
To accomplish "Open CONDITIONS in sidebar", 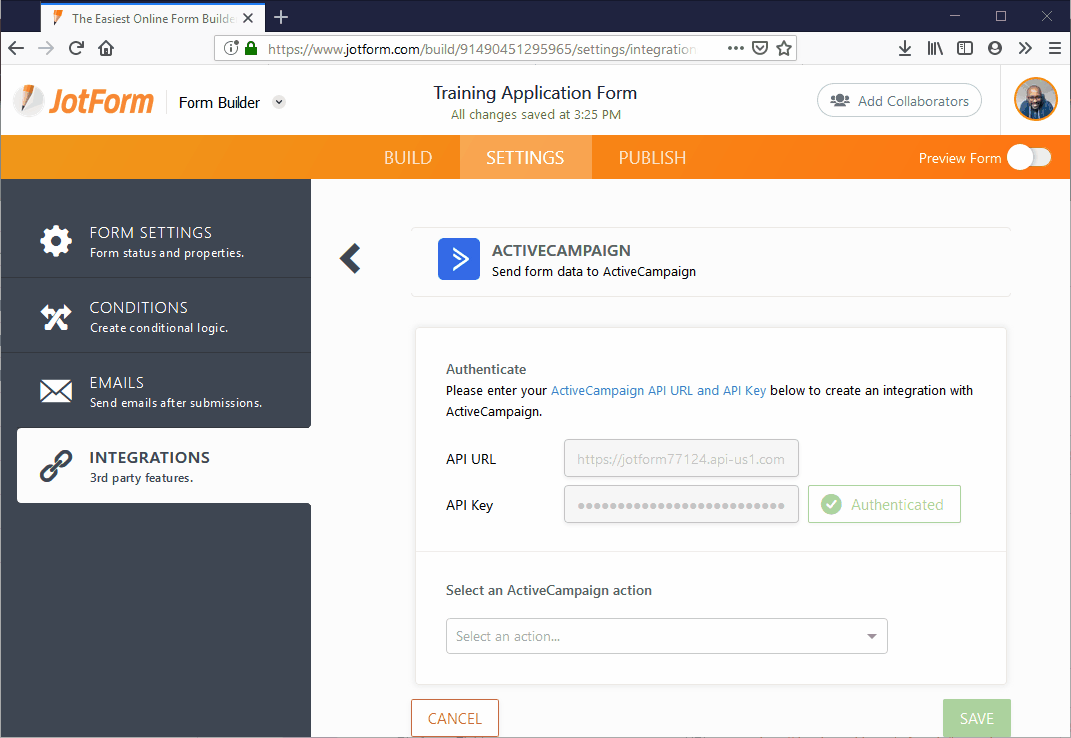I will click(156, 316).
